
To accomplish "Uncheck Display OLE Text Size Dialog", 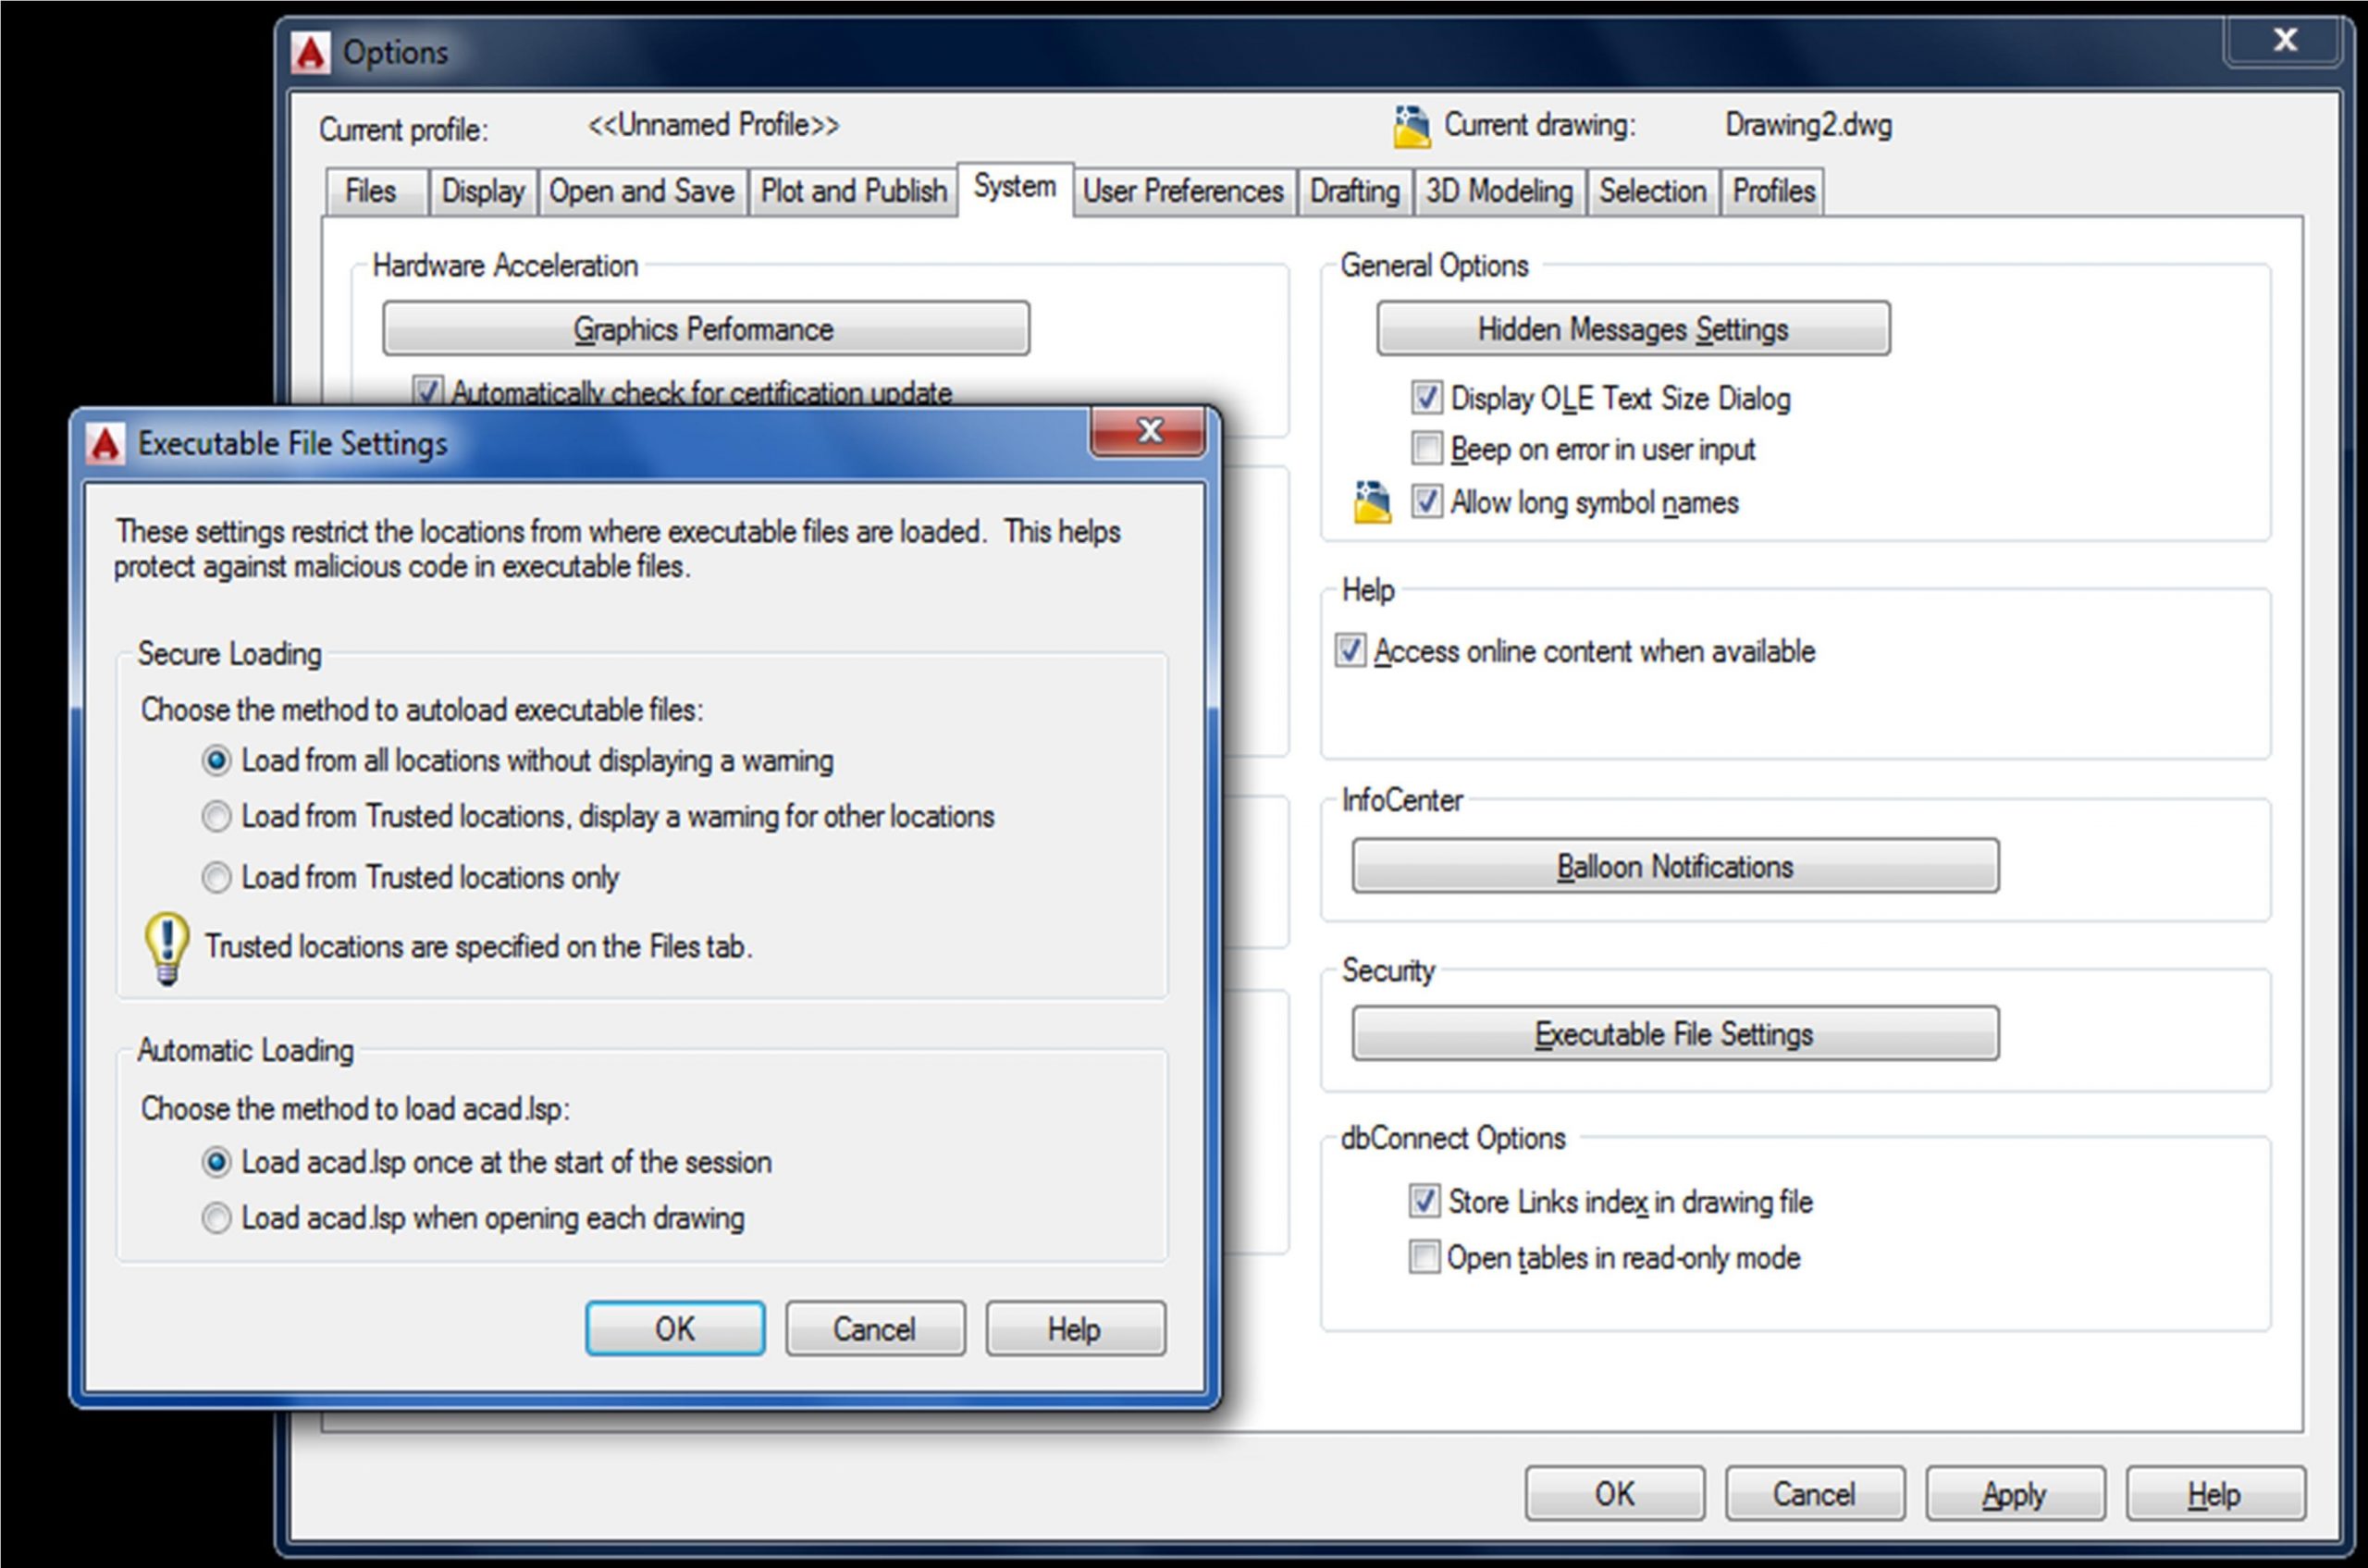I will 1426,398.
